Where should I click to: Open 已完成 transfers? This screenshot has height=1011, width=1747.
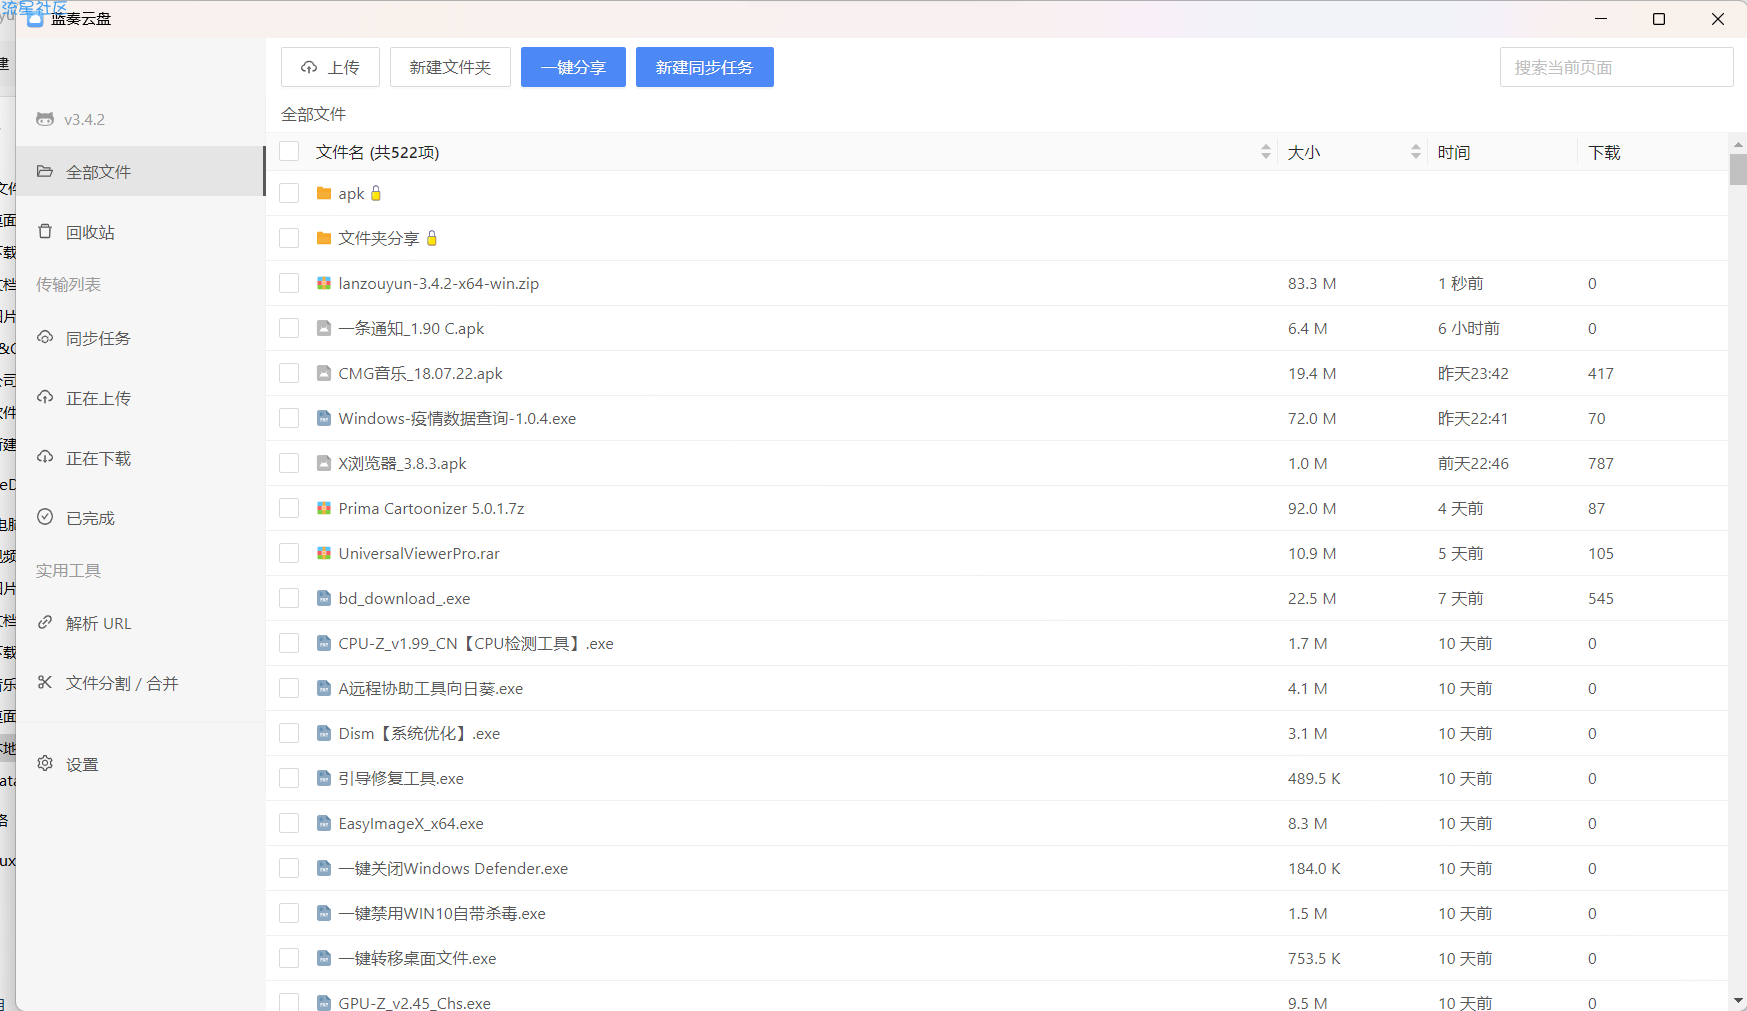(x=140, y=517)
